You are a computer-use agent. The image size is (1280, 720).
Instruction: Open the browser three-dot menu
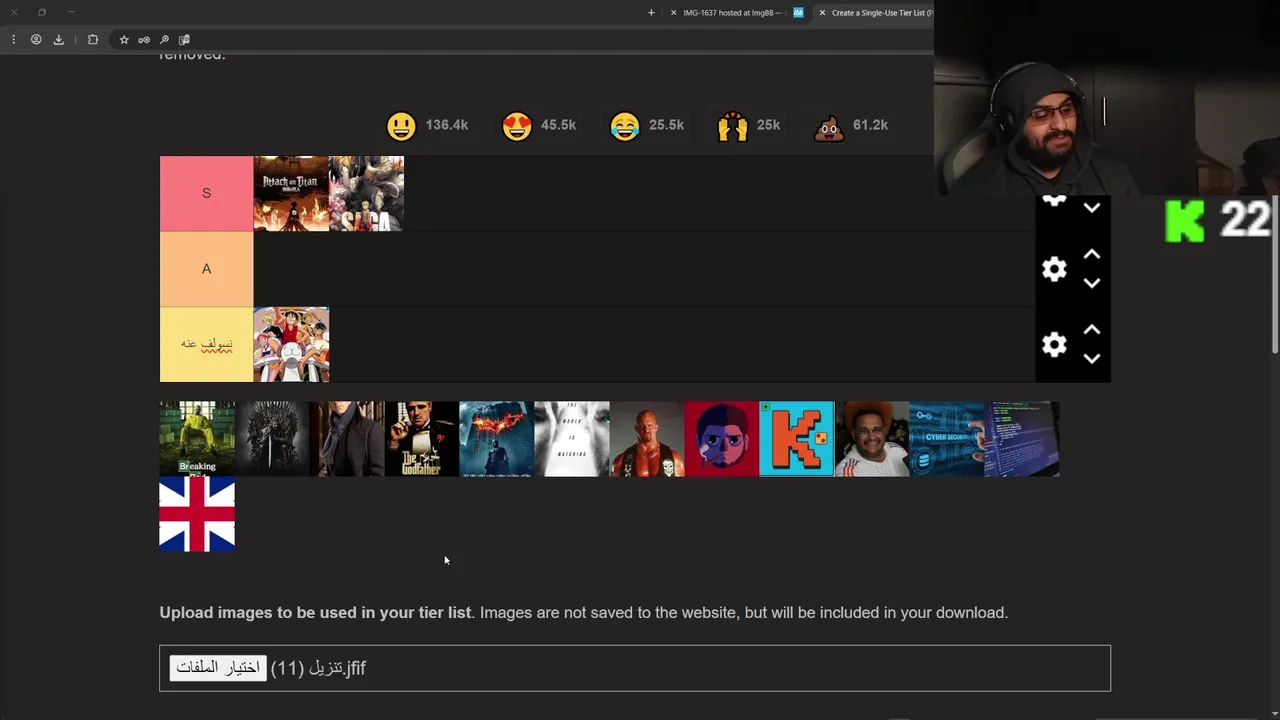(x=13, y=40)
